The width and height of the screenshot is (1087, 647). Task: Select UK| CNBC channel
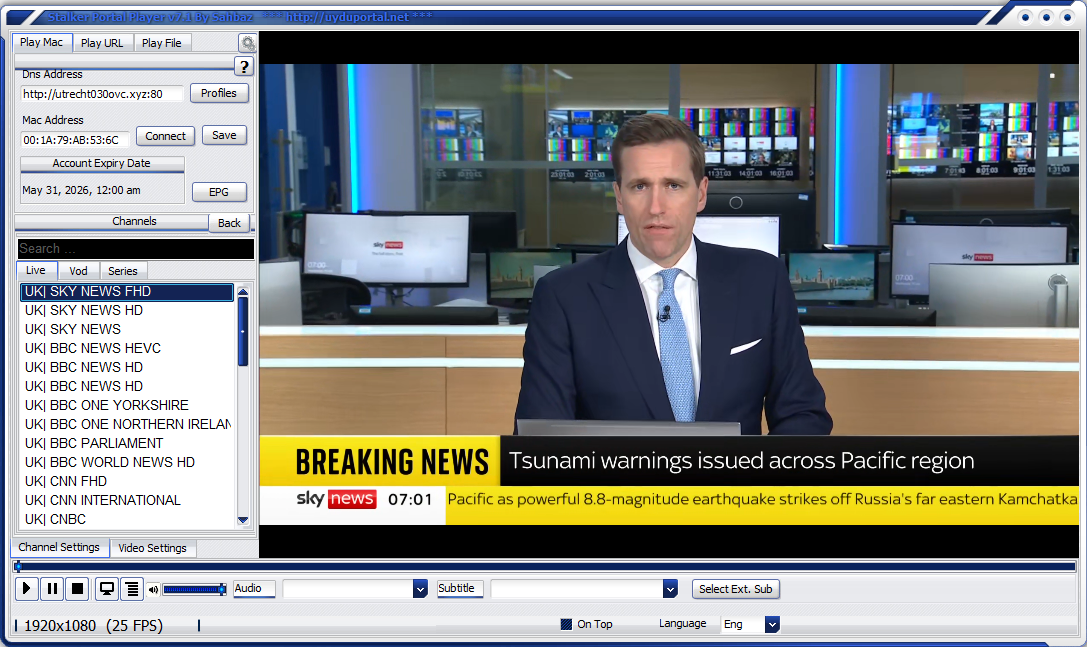pyautogui.click(x=127, y=519)
